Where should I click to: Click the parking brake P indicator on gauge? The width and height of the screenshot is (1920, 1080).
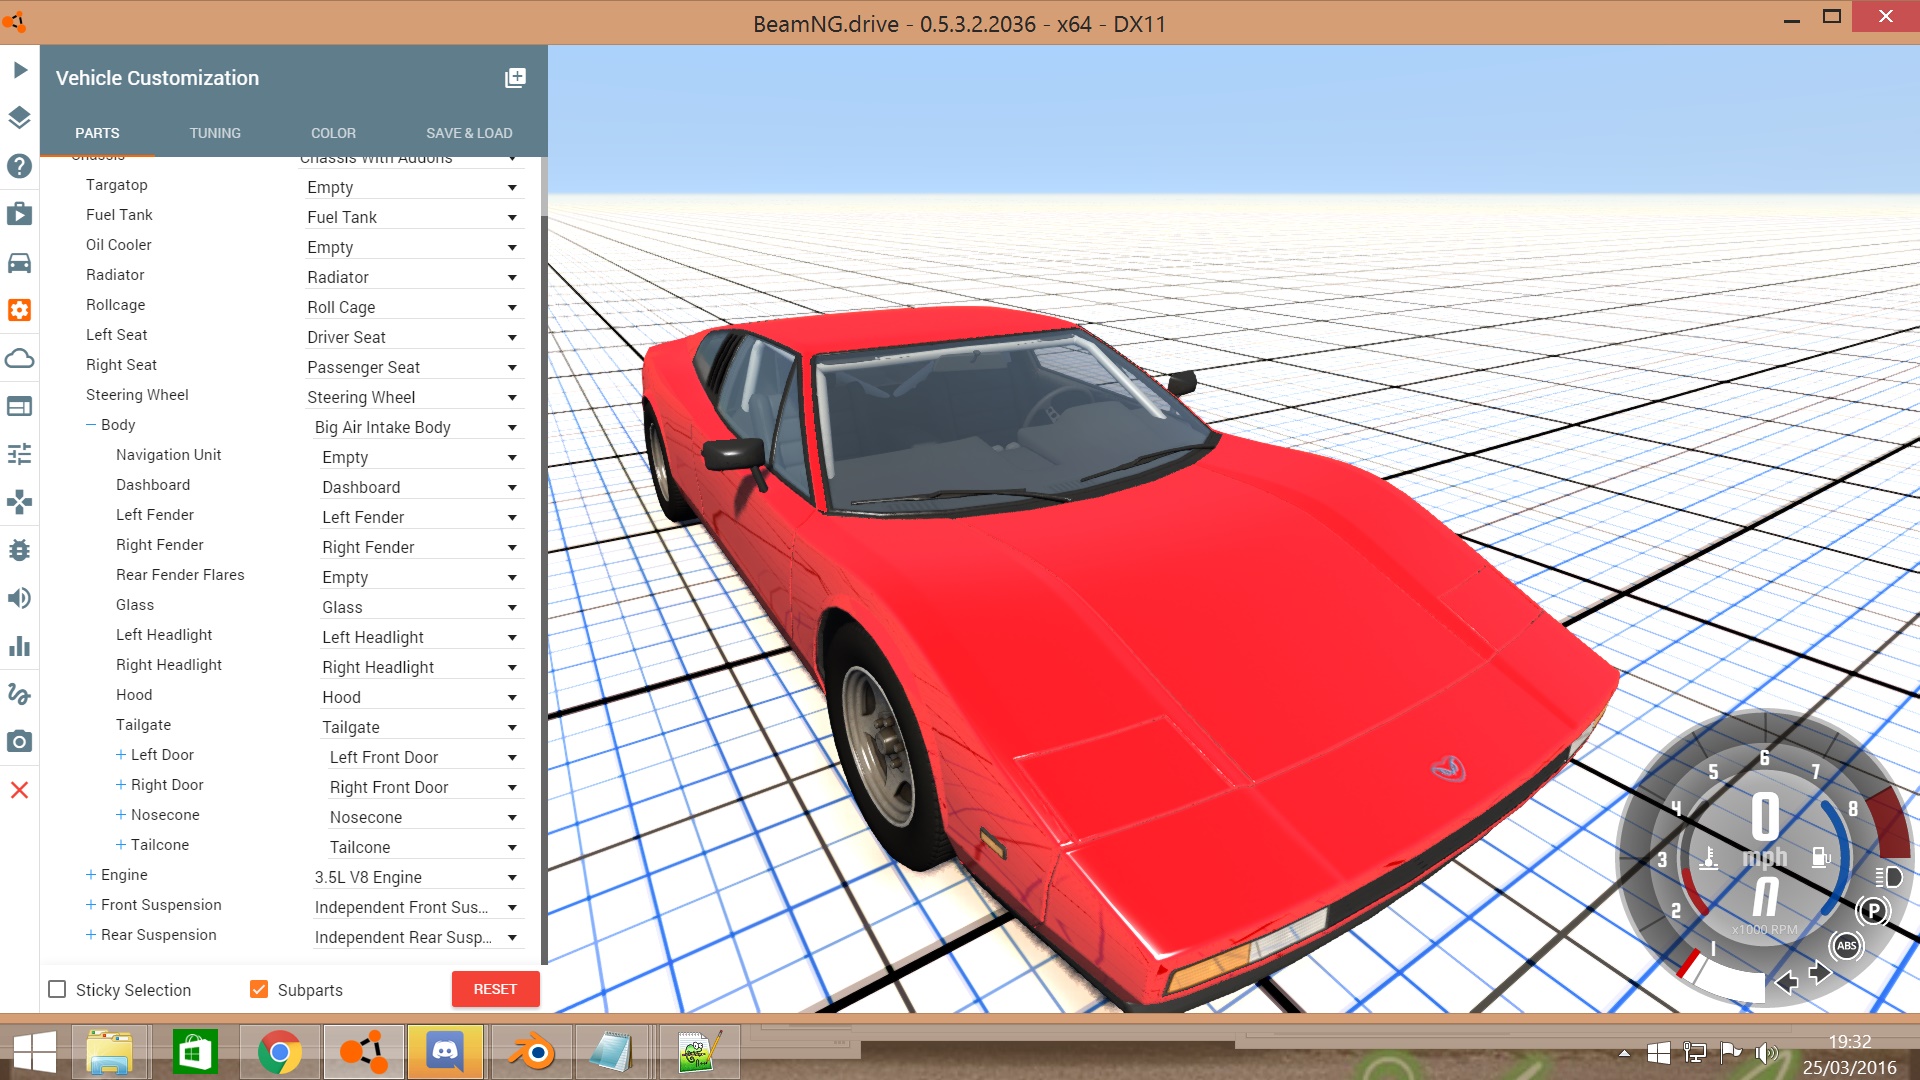tap(1873, 911)
